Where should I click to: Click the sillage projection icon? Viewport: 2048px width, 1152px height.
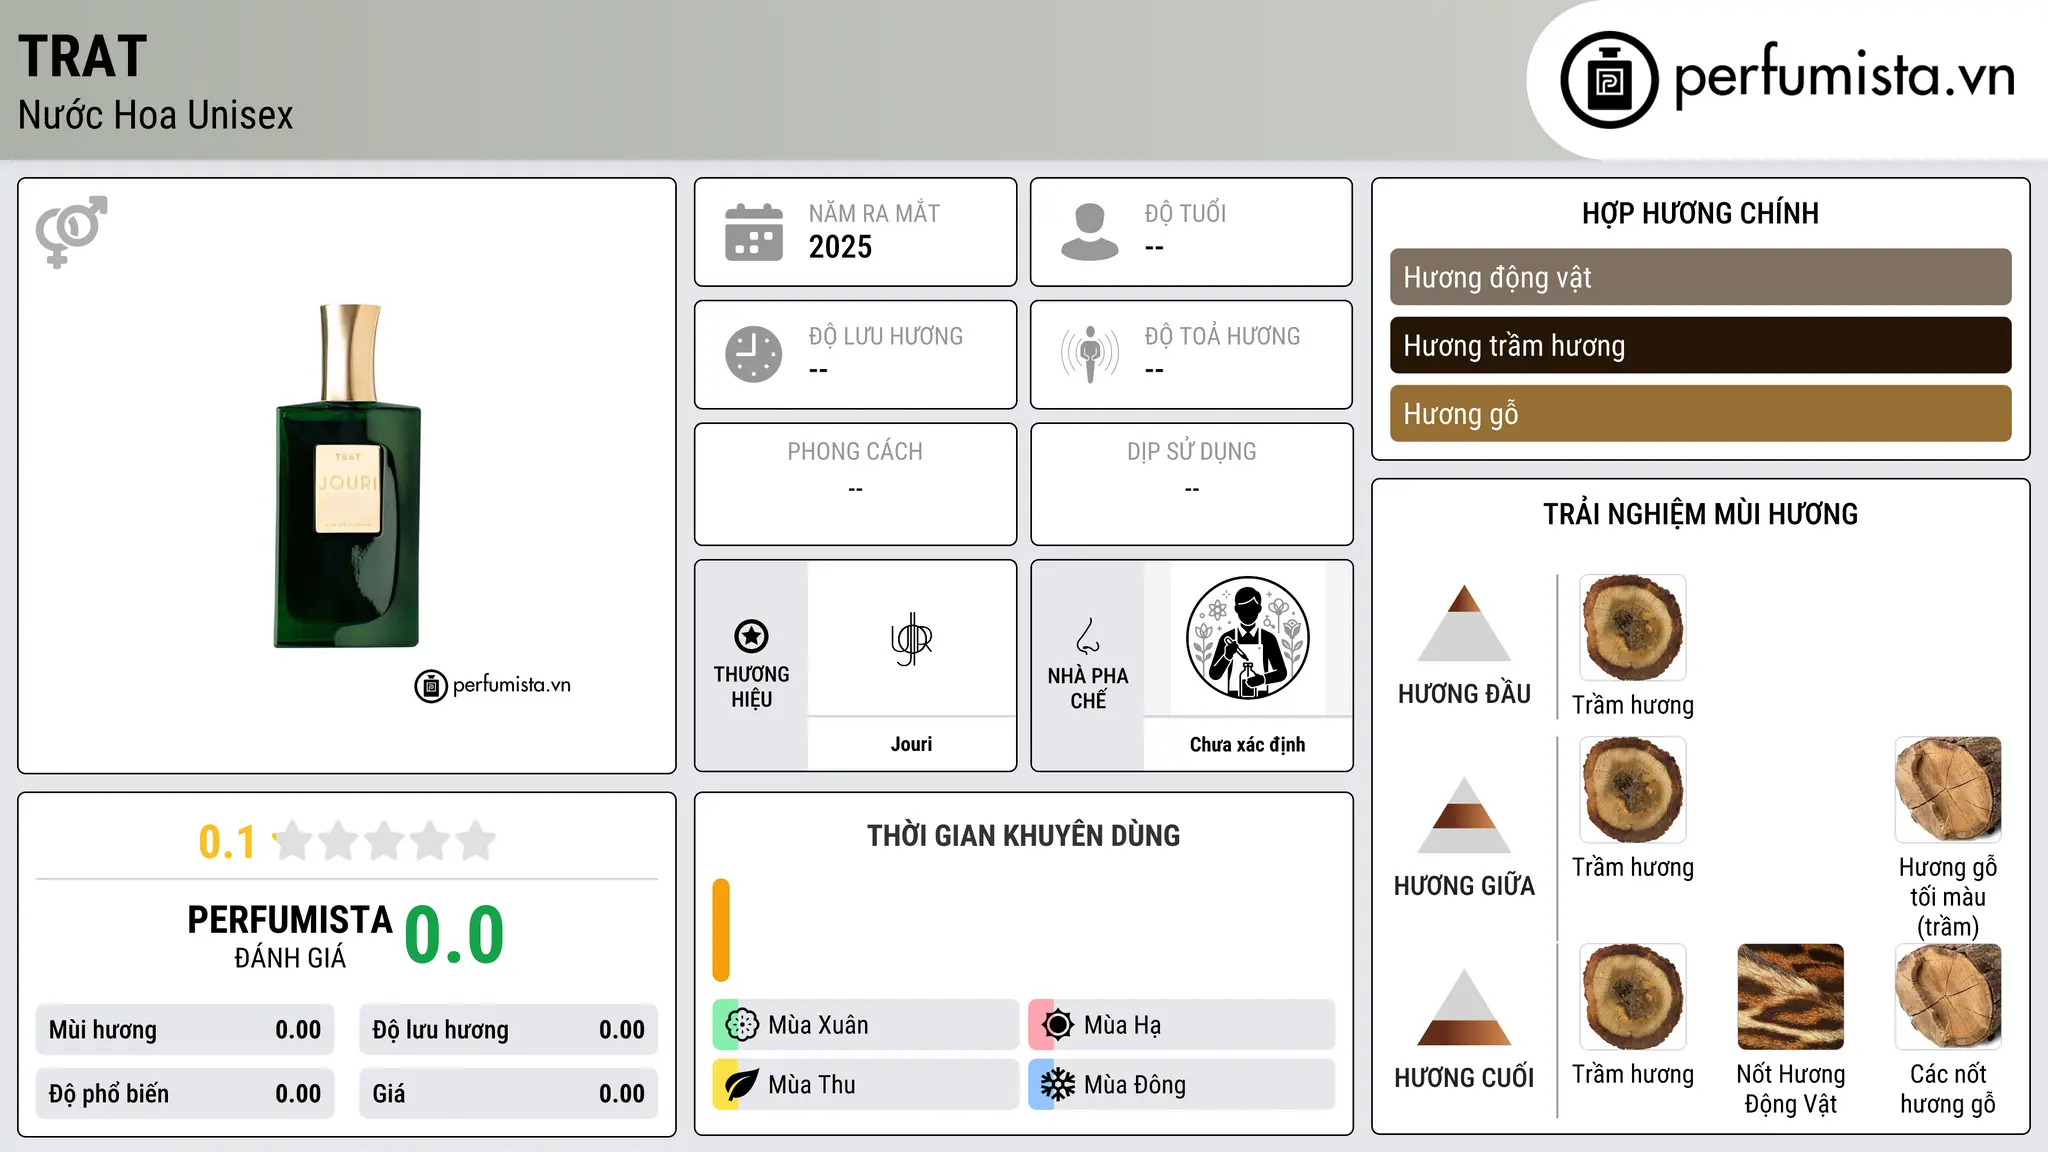pyautogui.click(x=1090, y=354)
